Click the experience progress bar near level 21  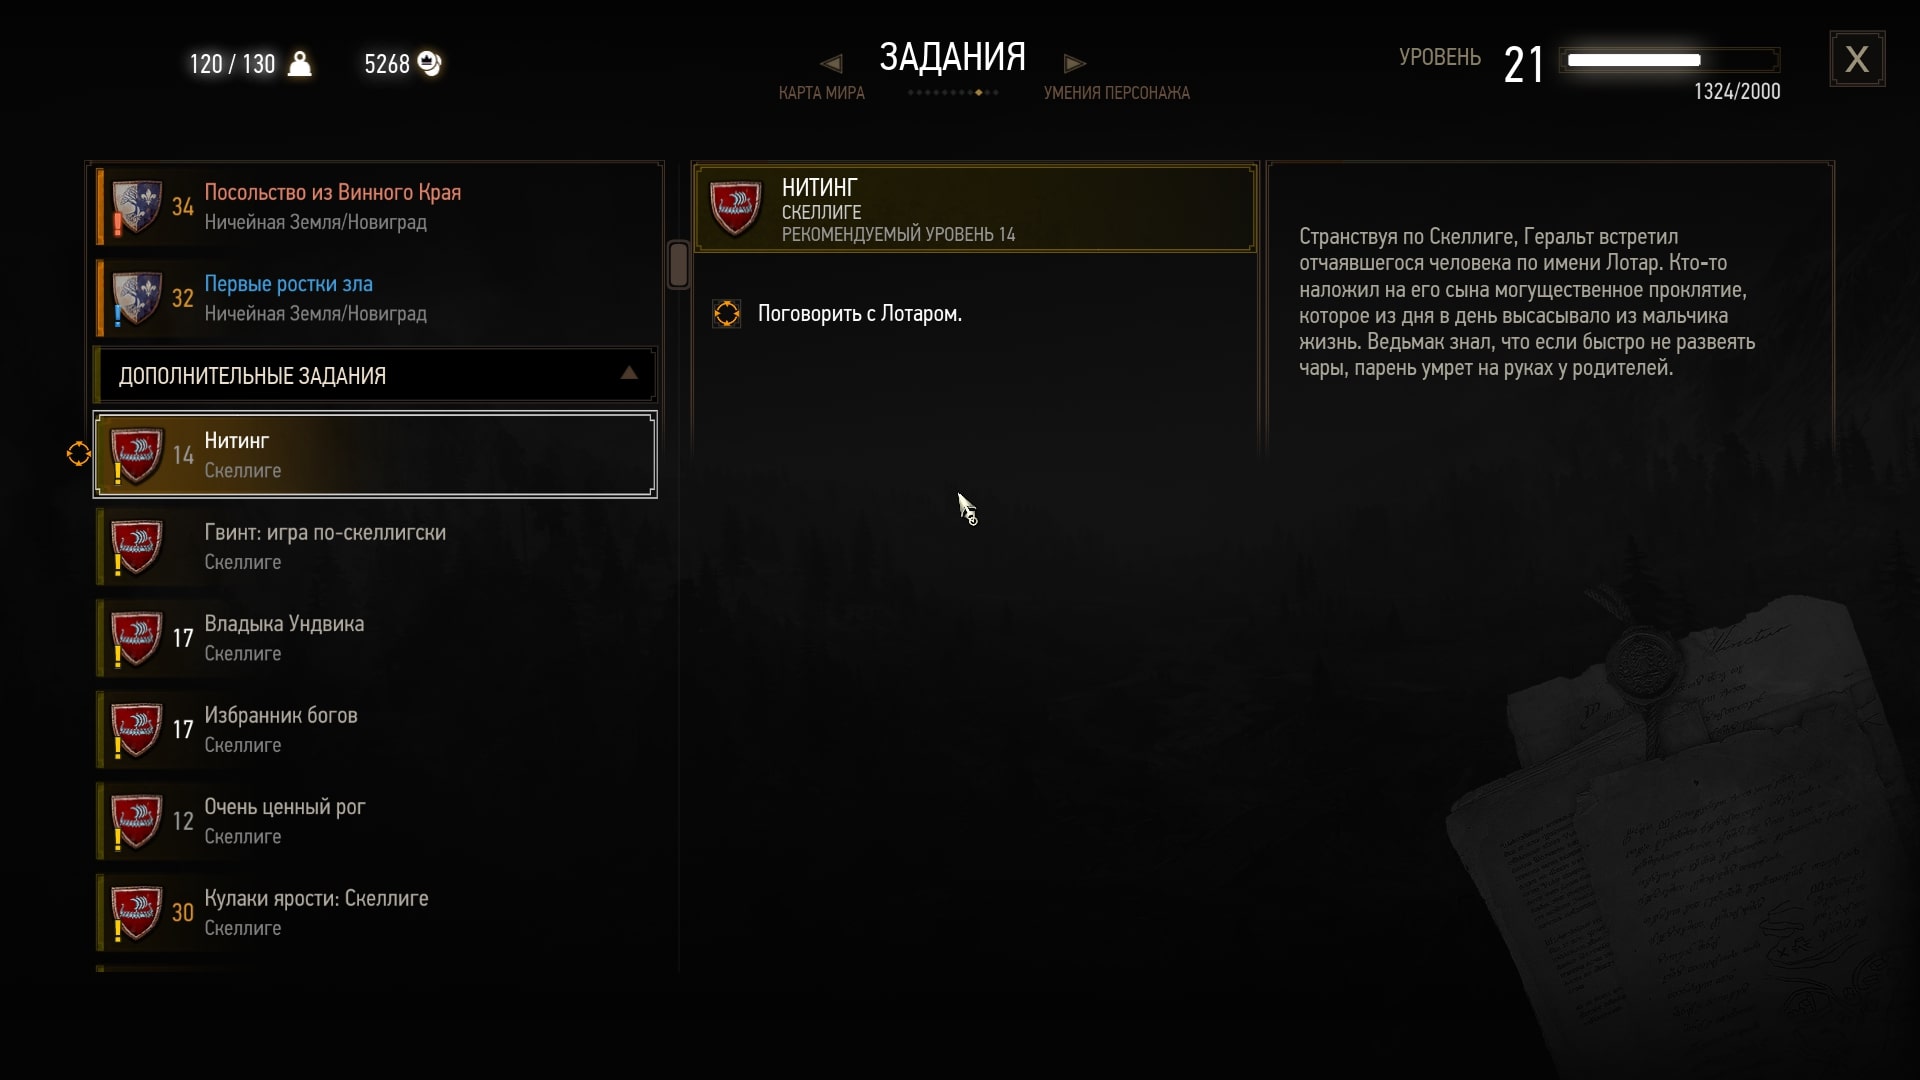1669,60
